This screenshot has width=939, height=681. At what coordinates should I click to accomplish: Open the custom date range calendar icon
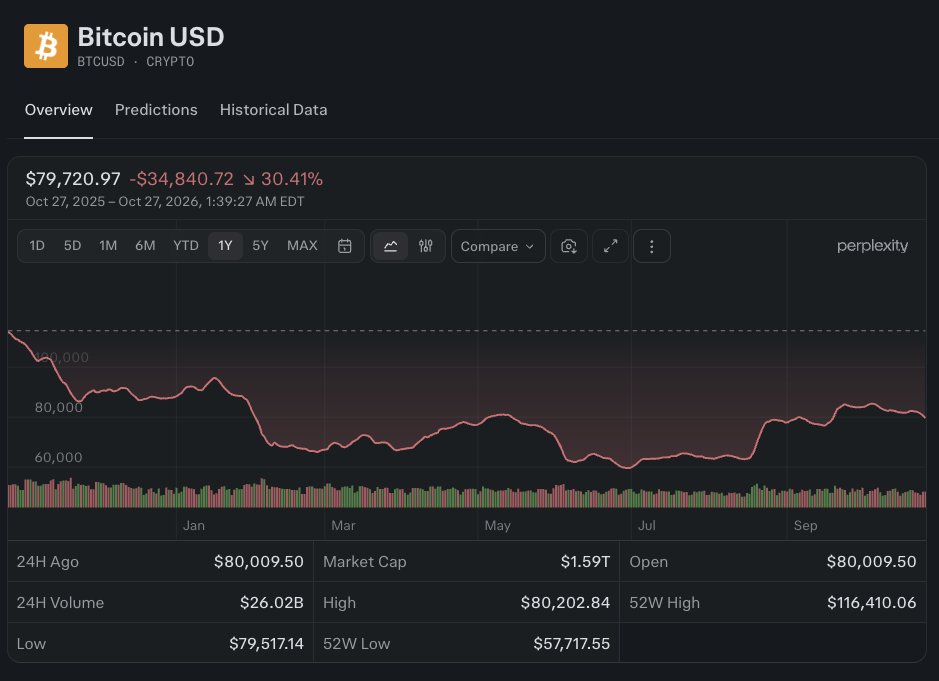click(344, 246)
